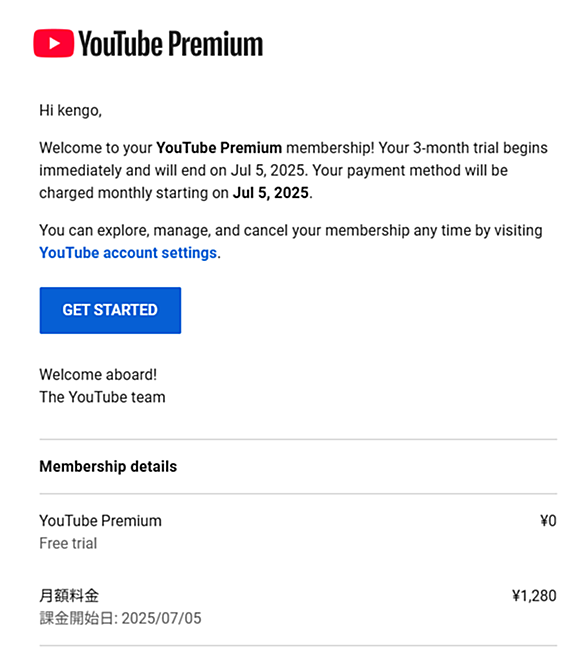586x663 pixels.
Task: Click the divider line above Membership details
Action: coord(298,439)
